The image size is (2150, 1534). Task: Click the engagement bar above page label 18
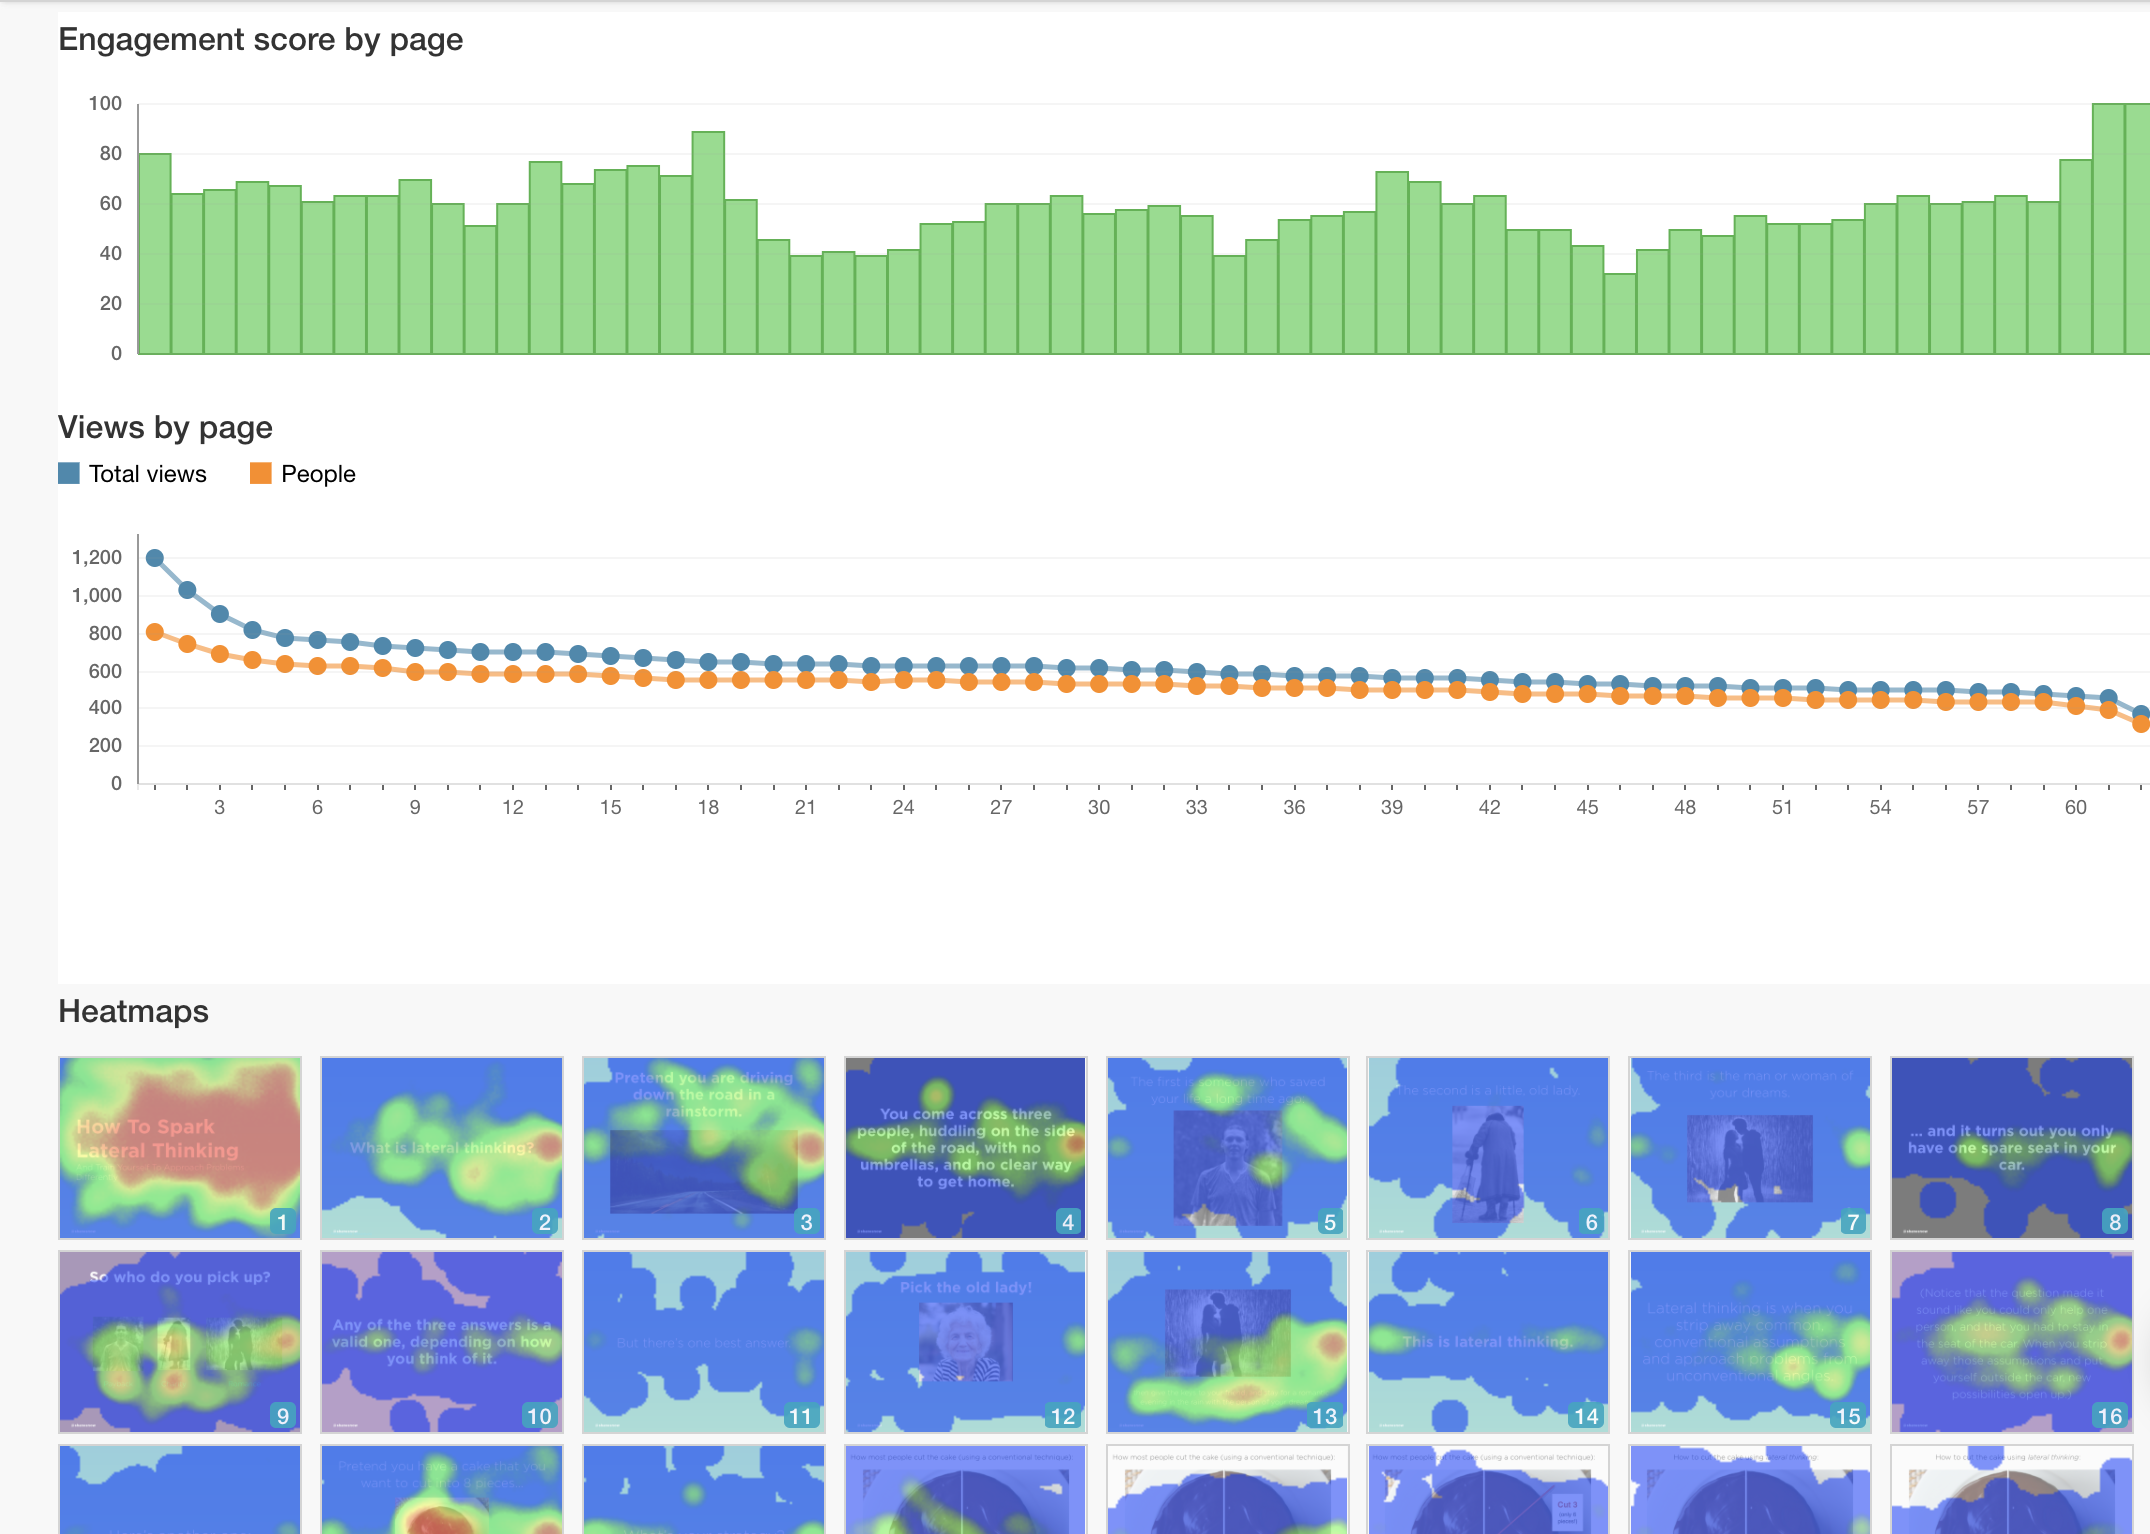[x=707, y=240]
